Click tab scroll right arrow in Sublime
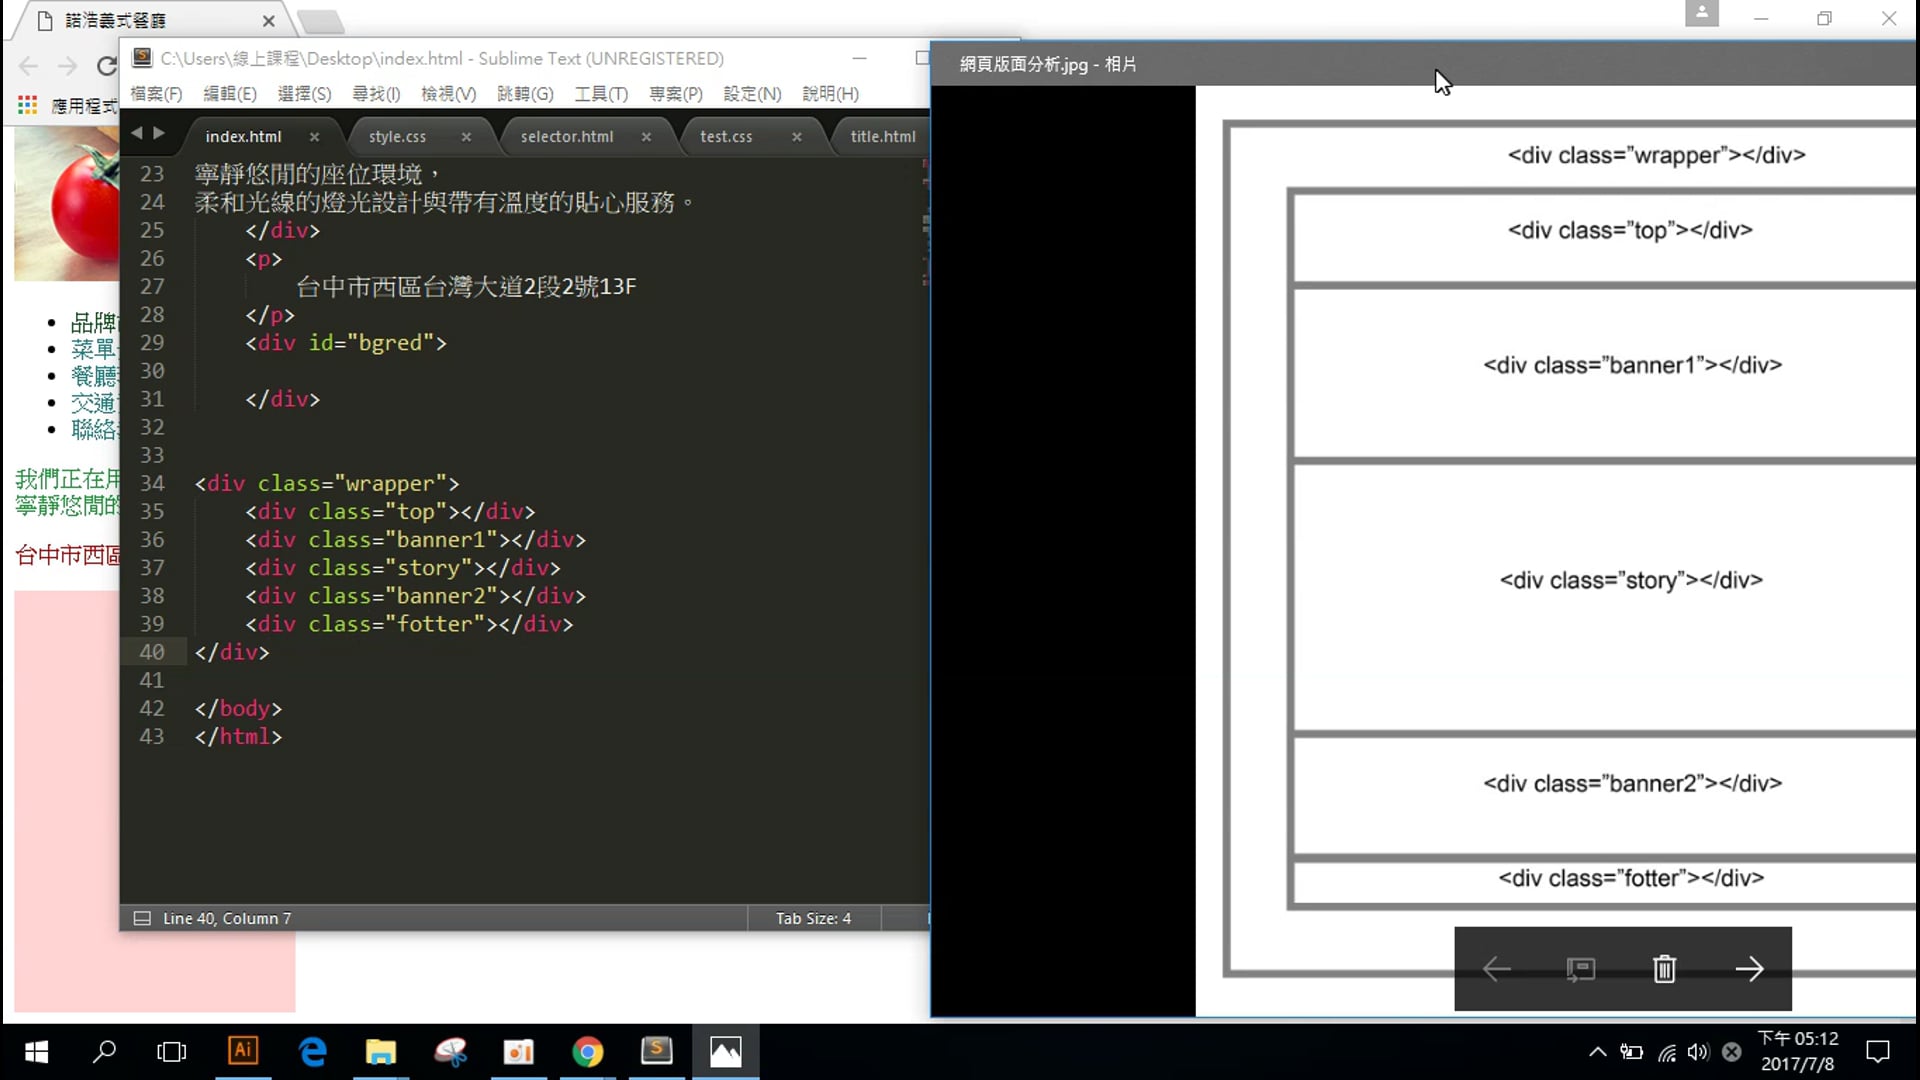Image resolution: width=1920 pixels, height=1080 pixels. [159, 133]
